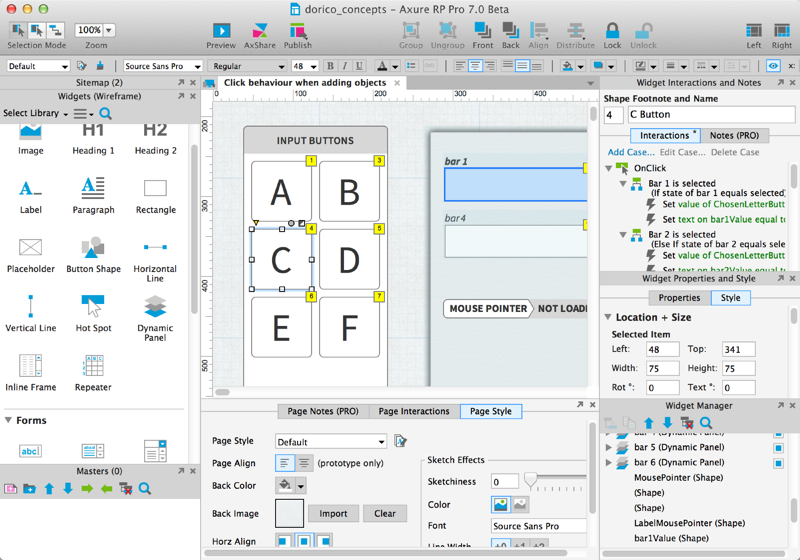Toggle the eye visibility button
Viewport: 800px width, 560px height.
click(x=773, y=66)
